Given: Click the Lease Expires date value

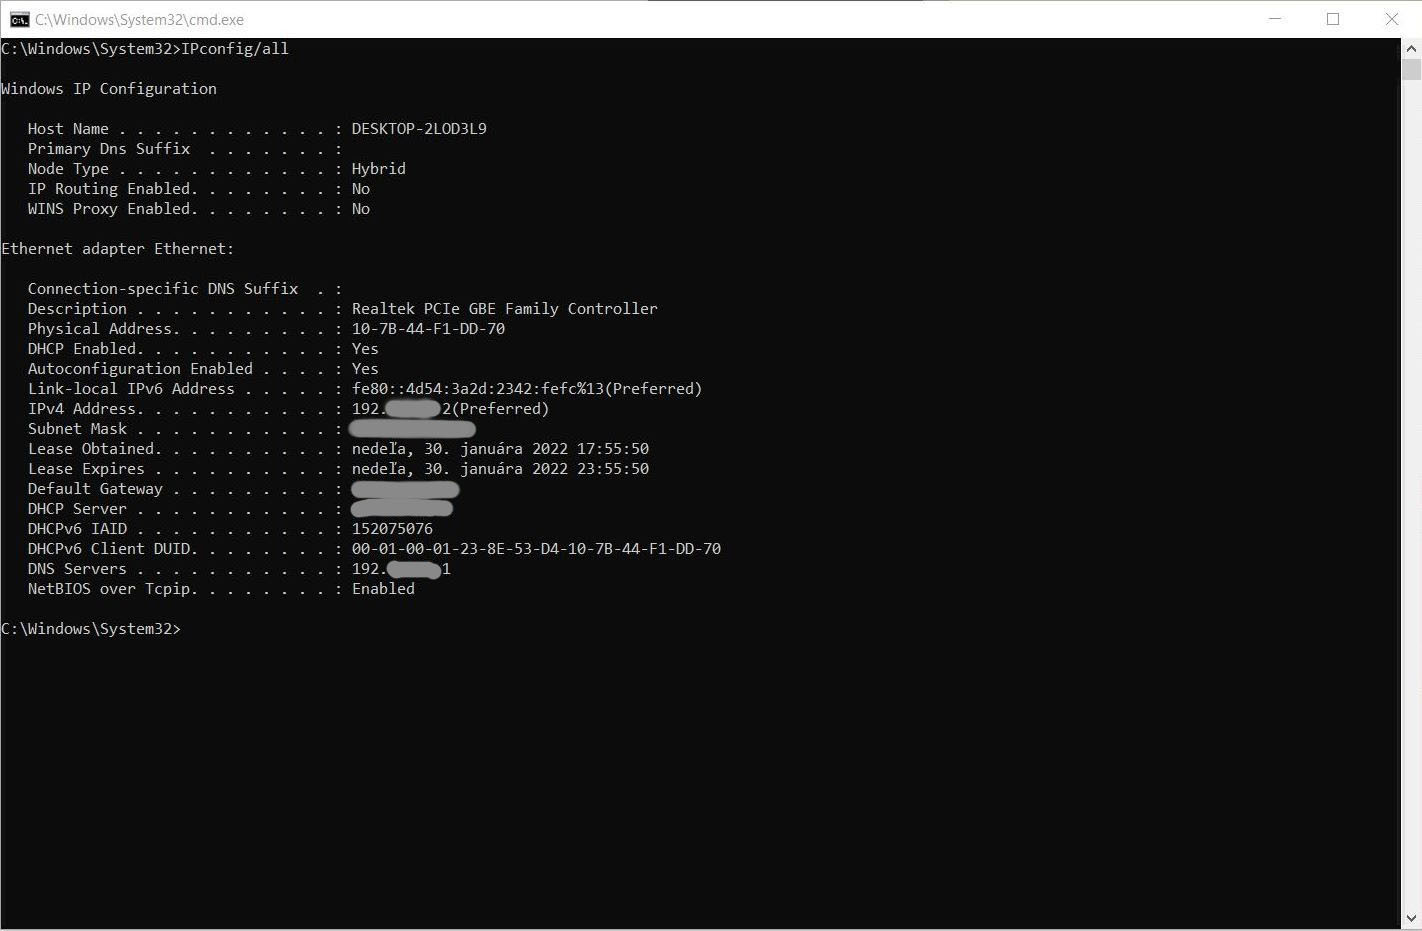Looking at the screenshot, I should point(500,468).
